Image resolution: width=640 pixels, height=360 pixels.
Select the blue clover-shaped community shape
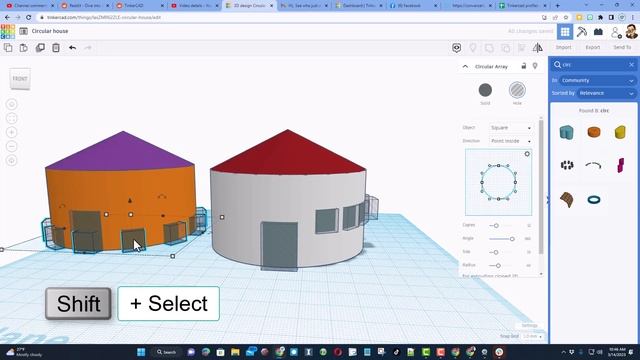coord(567,132)
